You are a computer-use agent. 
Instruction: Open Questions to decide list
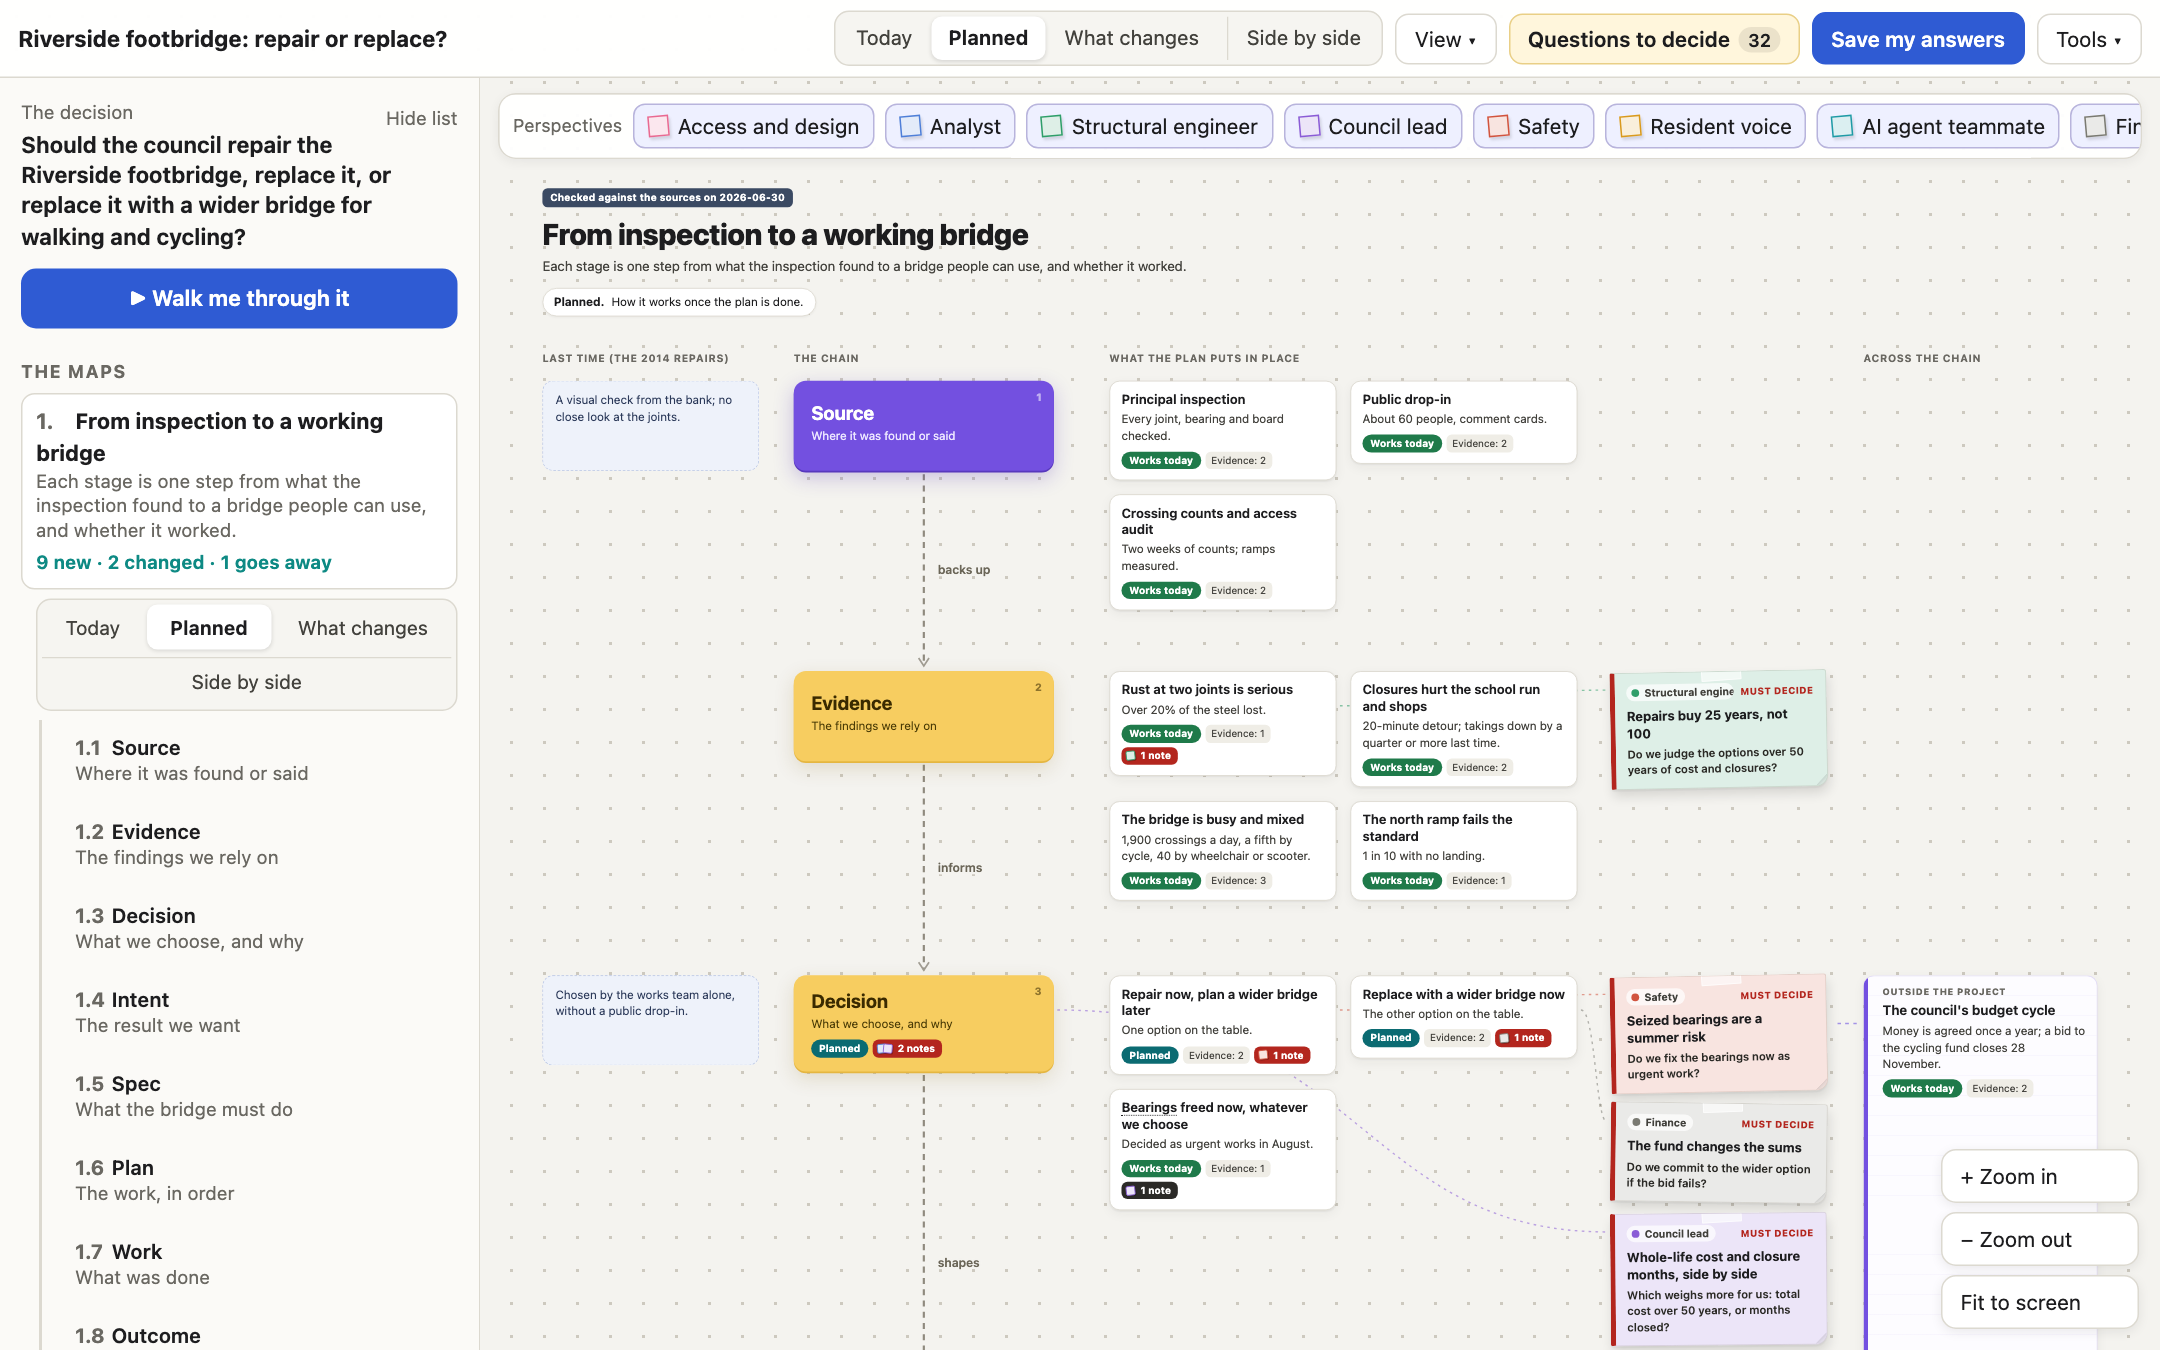click(x=1653, y=39)
